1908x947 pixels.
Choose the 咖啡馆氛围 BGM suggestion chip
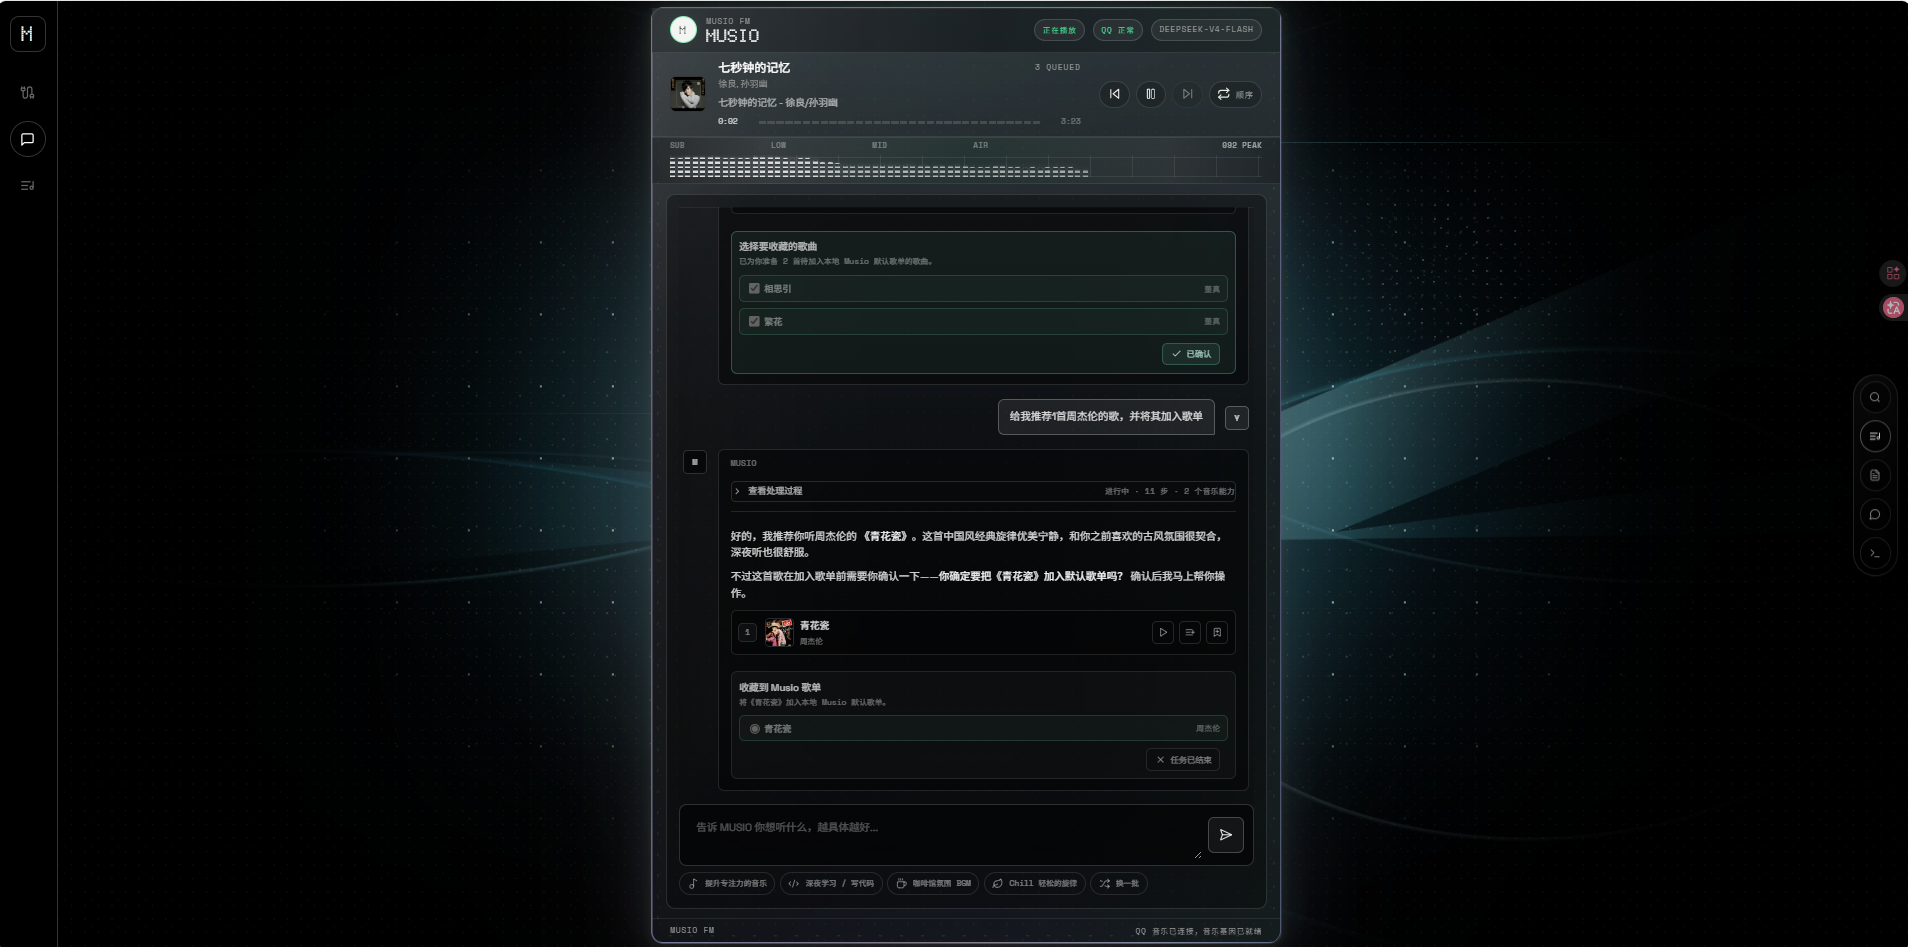934,884
